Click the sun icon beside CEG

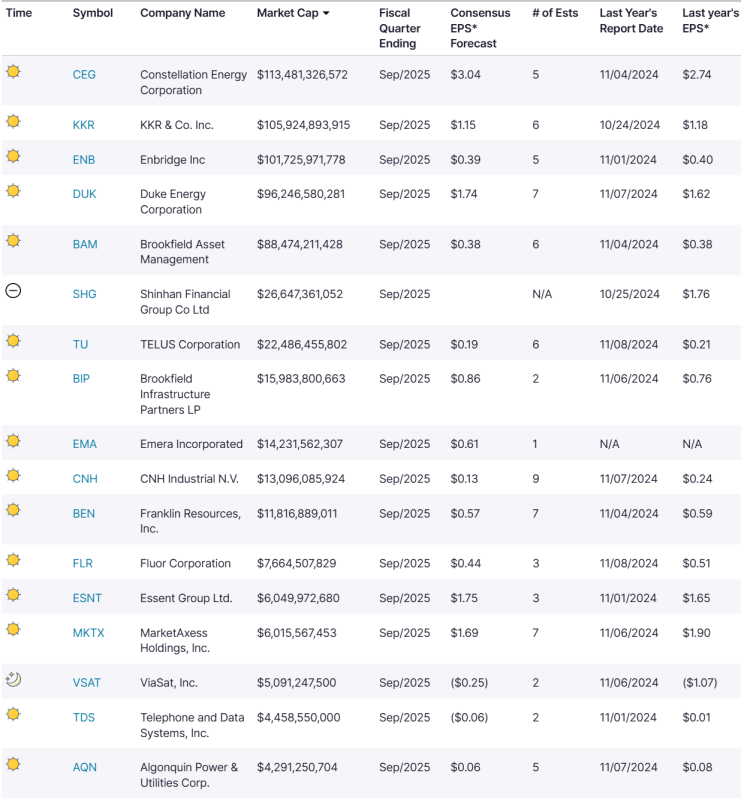tap(13, 72)
